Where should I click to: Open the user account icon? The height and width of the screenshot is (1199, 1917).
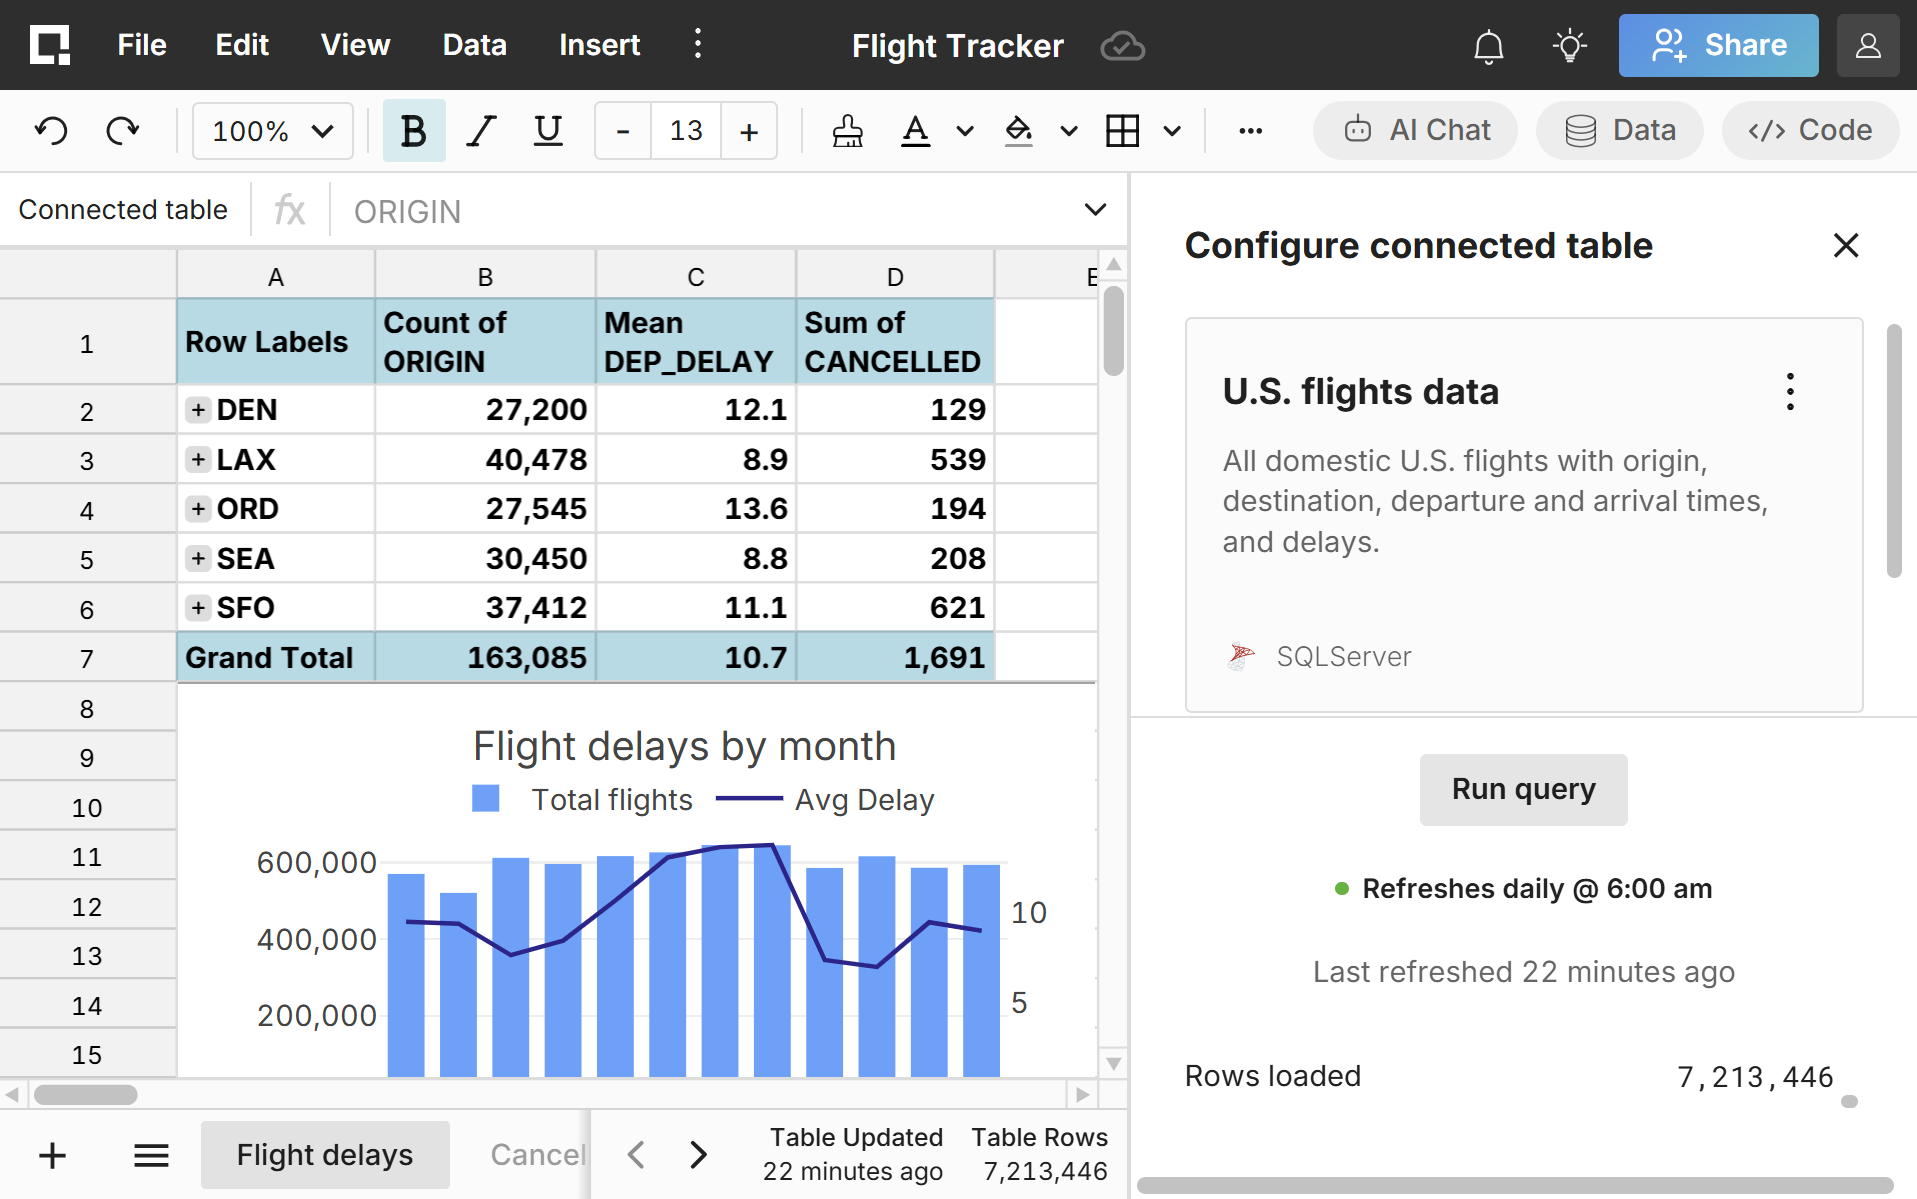tap(1867, 46)
